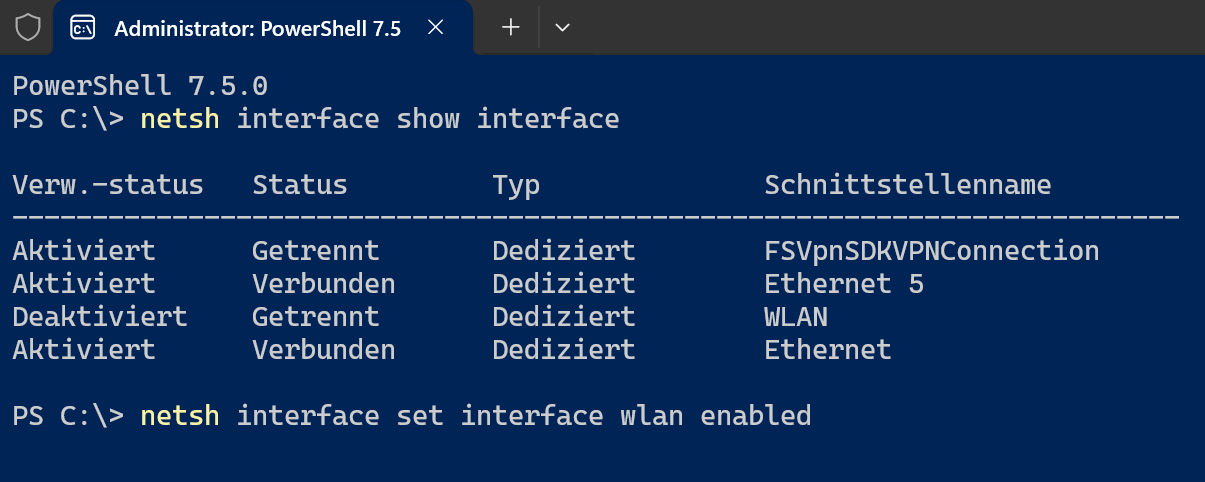Click the Schnittstellenname column header
This screenshot has width=1205, height=482.
(x=907, y=185)
